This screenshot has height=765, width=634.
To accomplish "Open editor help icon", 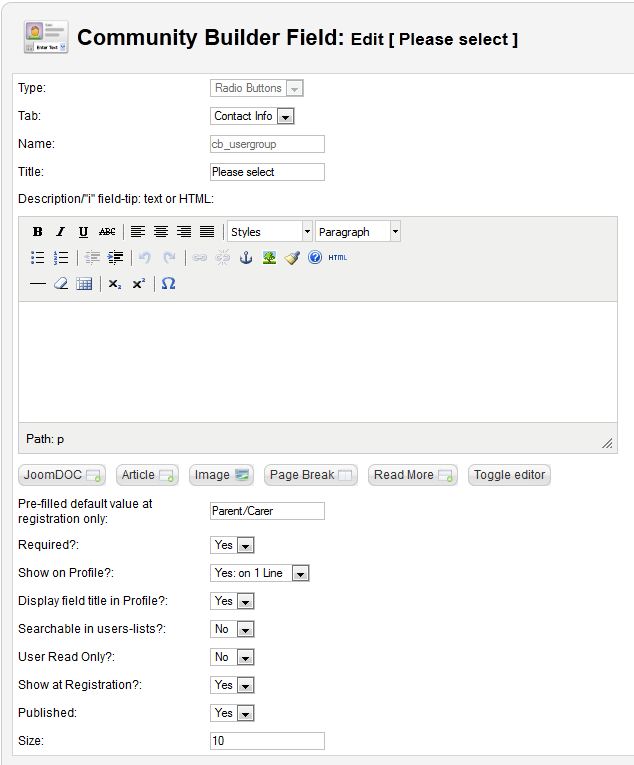I will coord(315,257).
